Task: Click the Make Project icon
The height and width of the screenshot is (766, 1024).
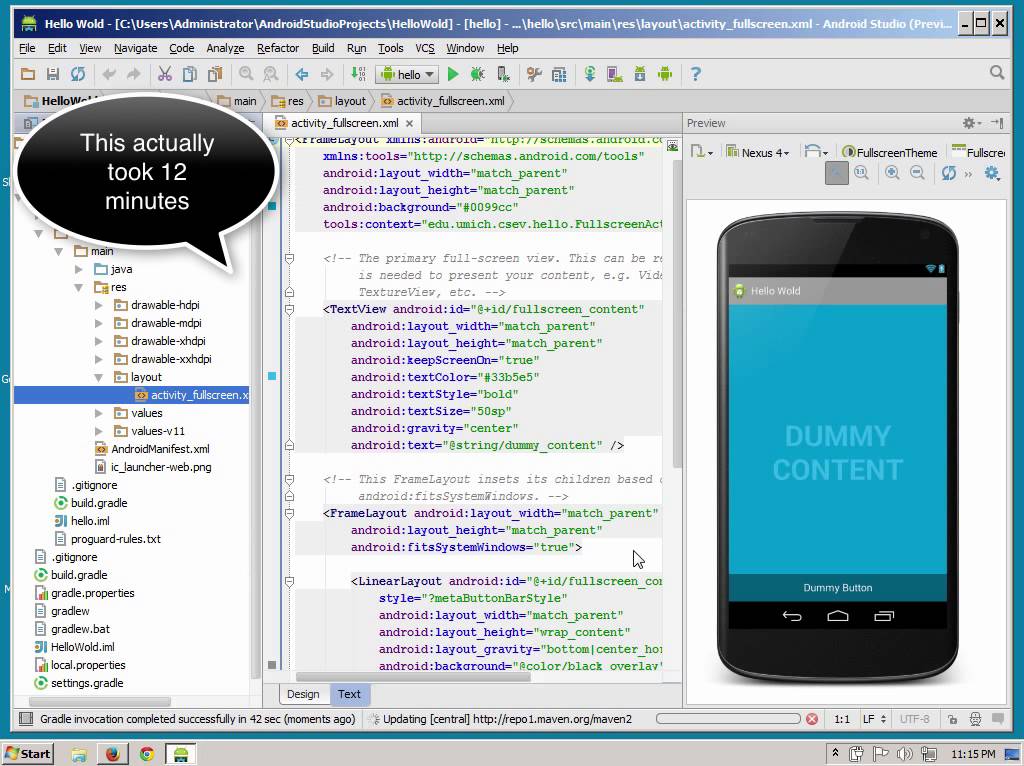Action: coord(358,74)
